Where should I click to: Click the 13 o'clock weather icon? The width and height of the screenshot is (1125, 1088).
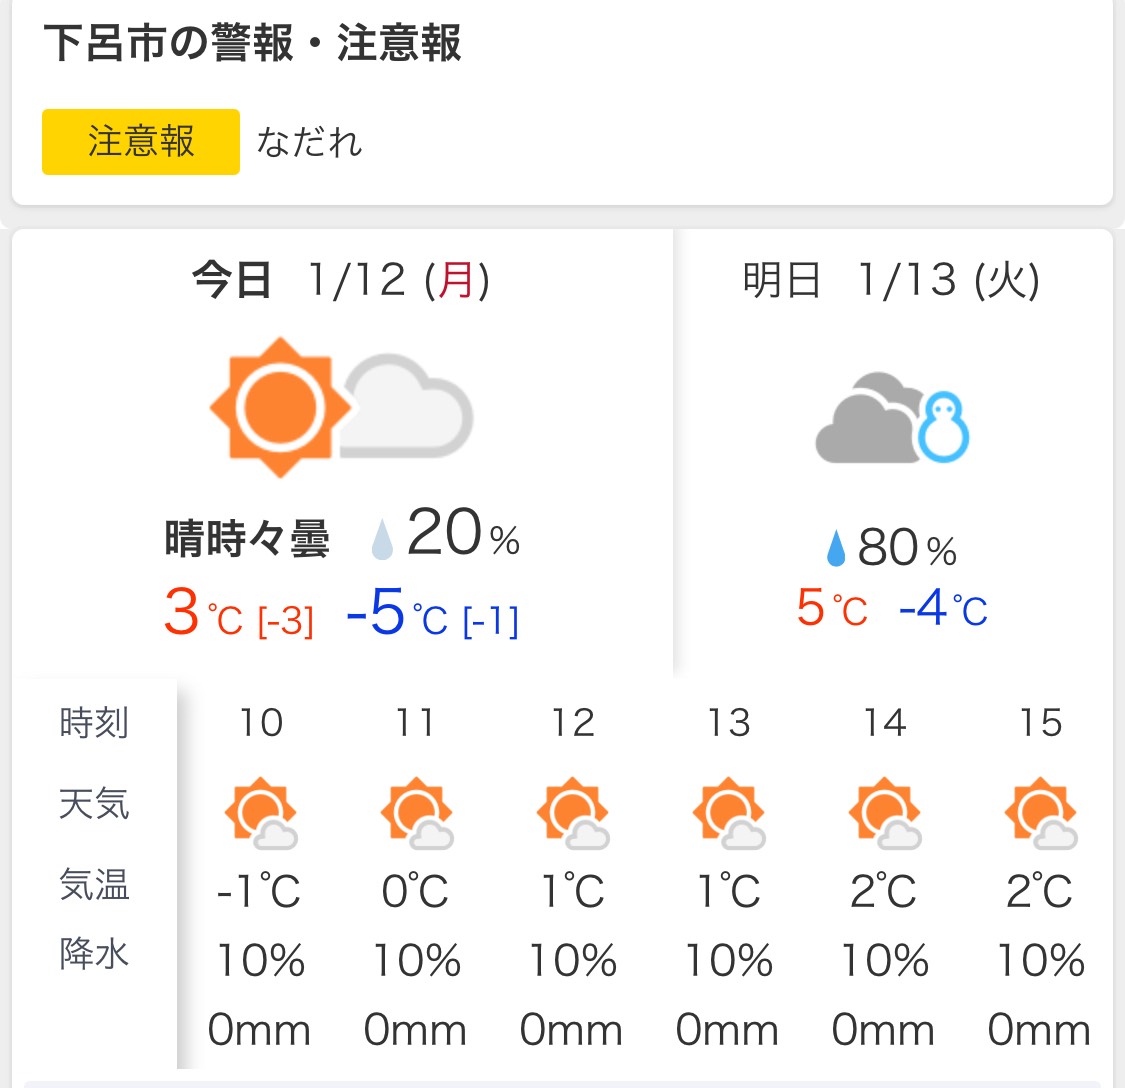click(x=729, y=813)
